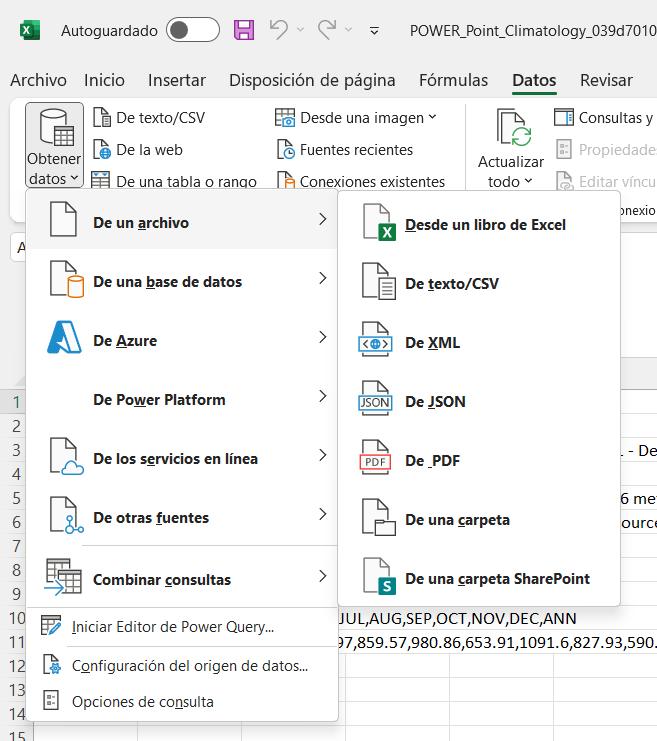
Task: Click the Opciones de consulta icon
Action: [51, 700]
